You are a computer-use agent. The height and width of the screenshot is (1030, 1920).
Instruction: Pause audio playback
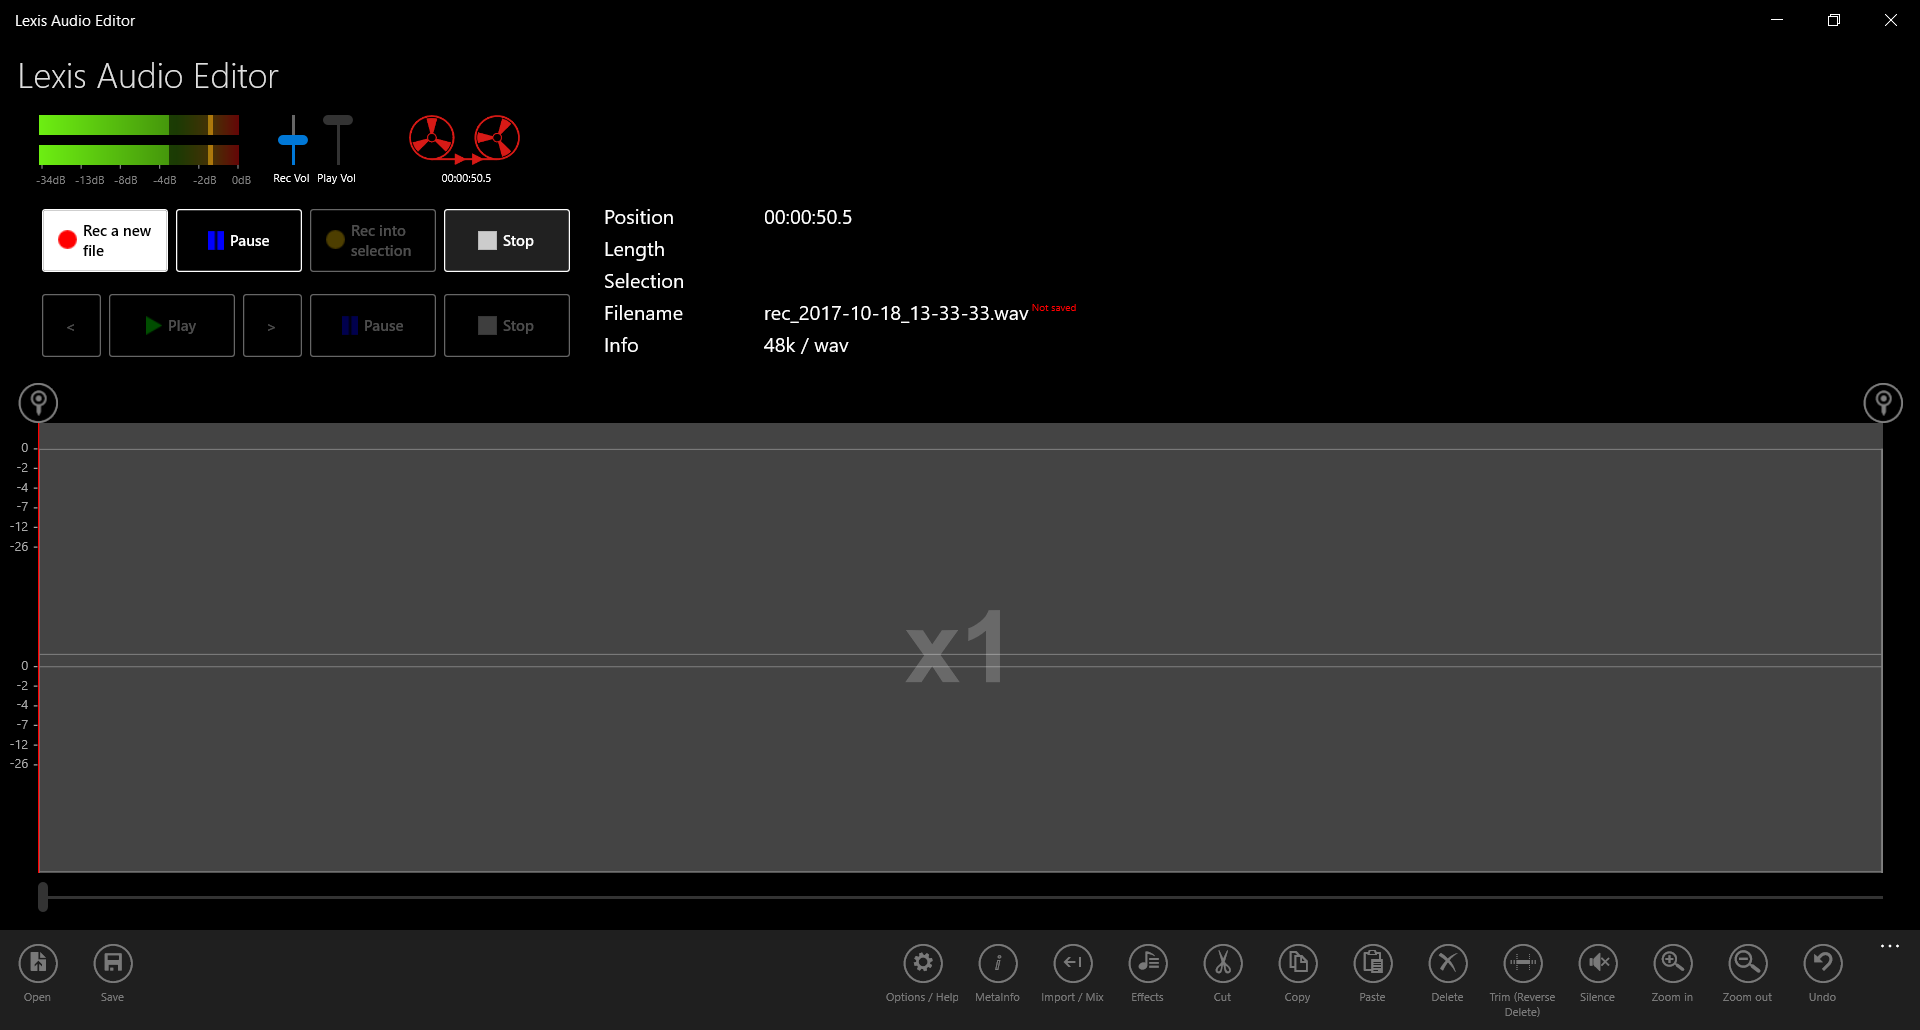coord(372,325)
